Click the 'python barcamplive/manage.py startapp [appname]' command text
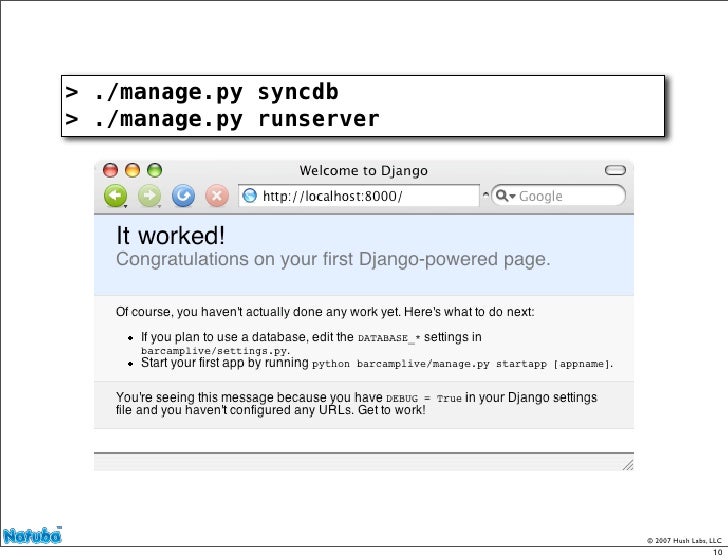The width and height of the screenshot is (728, 560). tap(462, 364)
